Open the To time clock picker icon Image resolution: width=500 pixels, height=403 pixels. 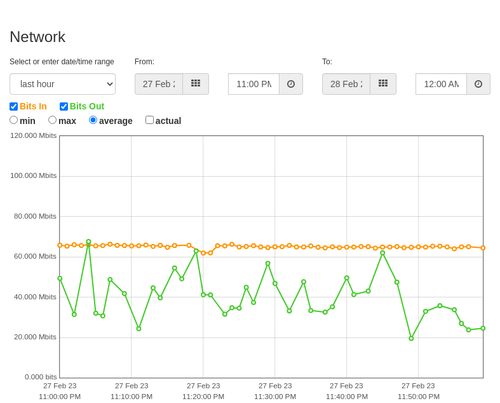[x=478, y=84]
